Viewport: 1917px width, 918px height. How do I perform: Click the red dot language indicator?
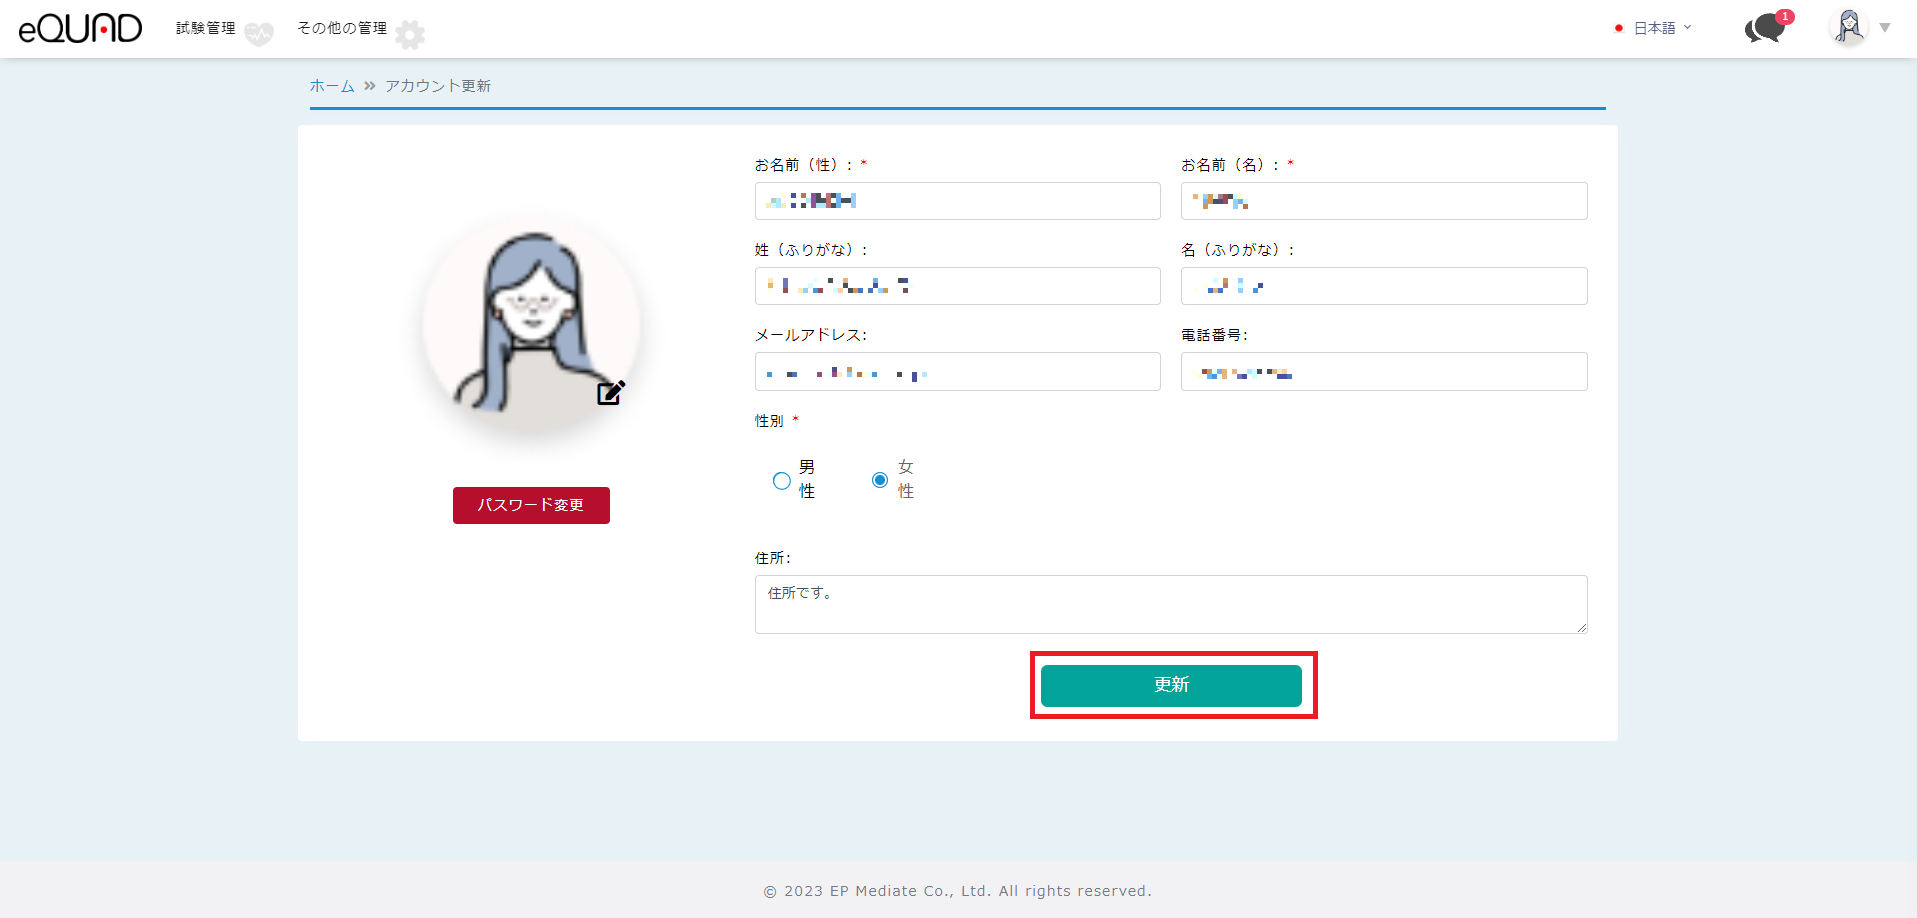tap(1618, 28)
